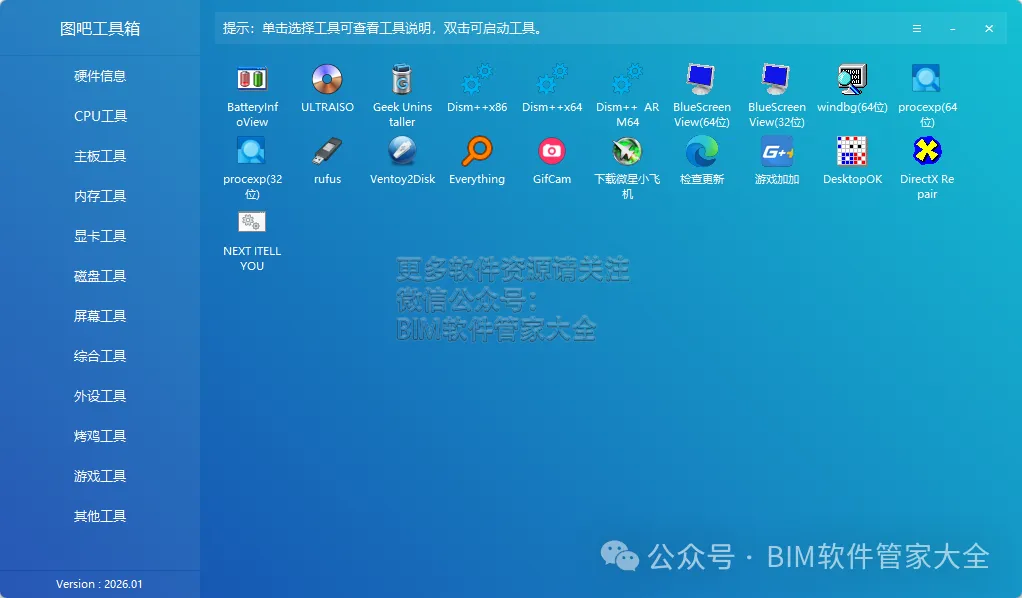Select the DesktopOK icon

coord(852,151)
